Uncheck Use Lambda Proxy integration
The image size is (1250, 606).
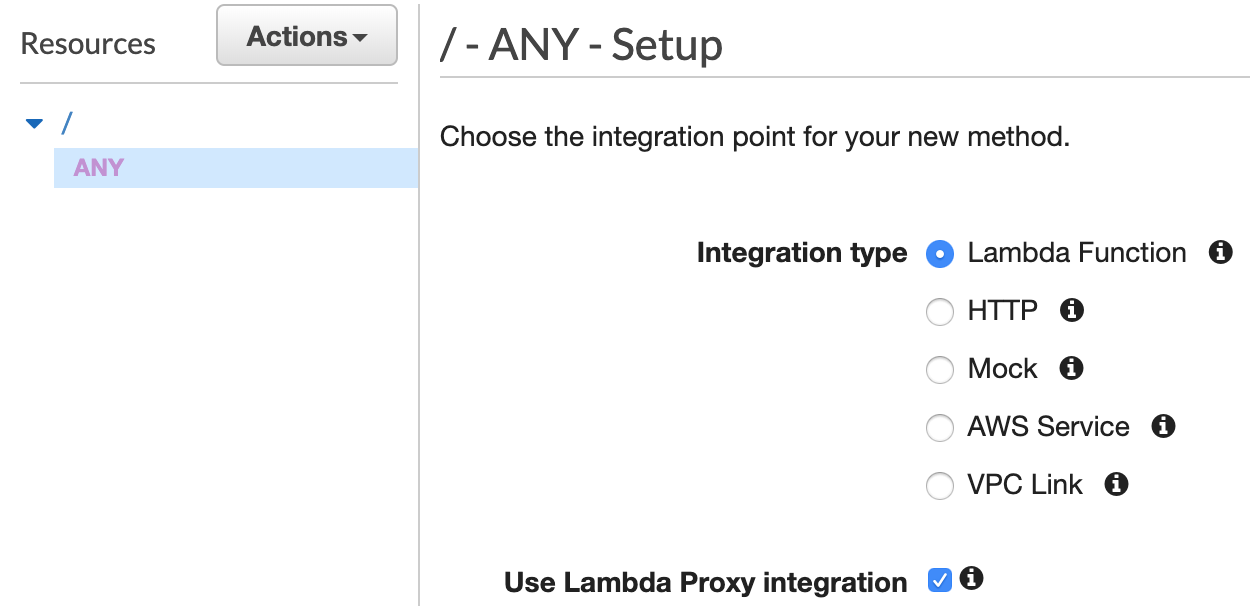click(x=938, y=578)
